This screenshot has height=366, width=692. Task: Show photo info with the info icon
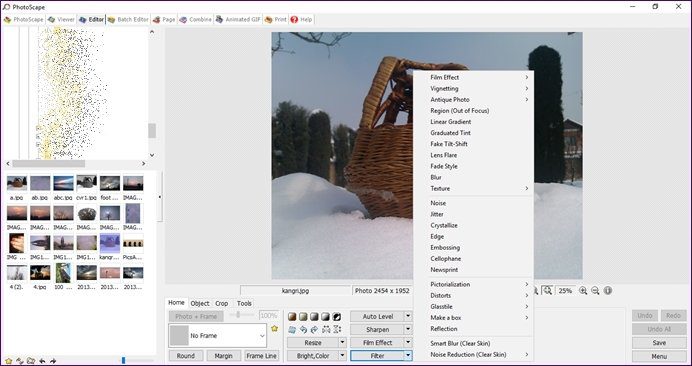pos(608,291)
